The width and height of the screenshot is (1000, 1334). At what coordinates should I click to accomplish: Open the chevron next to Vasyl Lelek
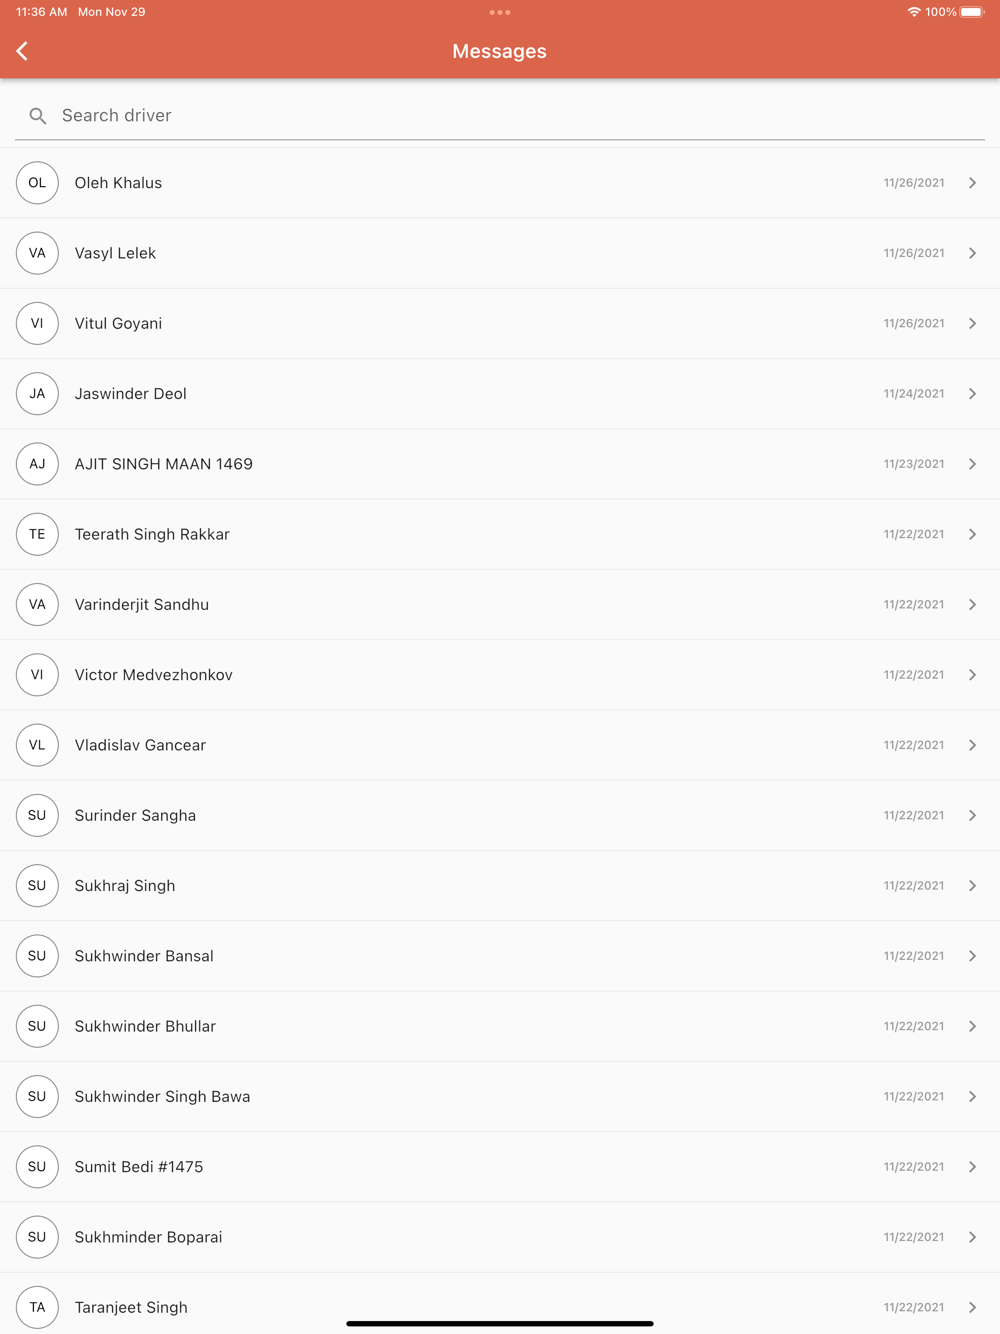pos(972,253)
